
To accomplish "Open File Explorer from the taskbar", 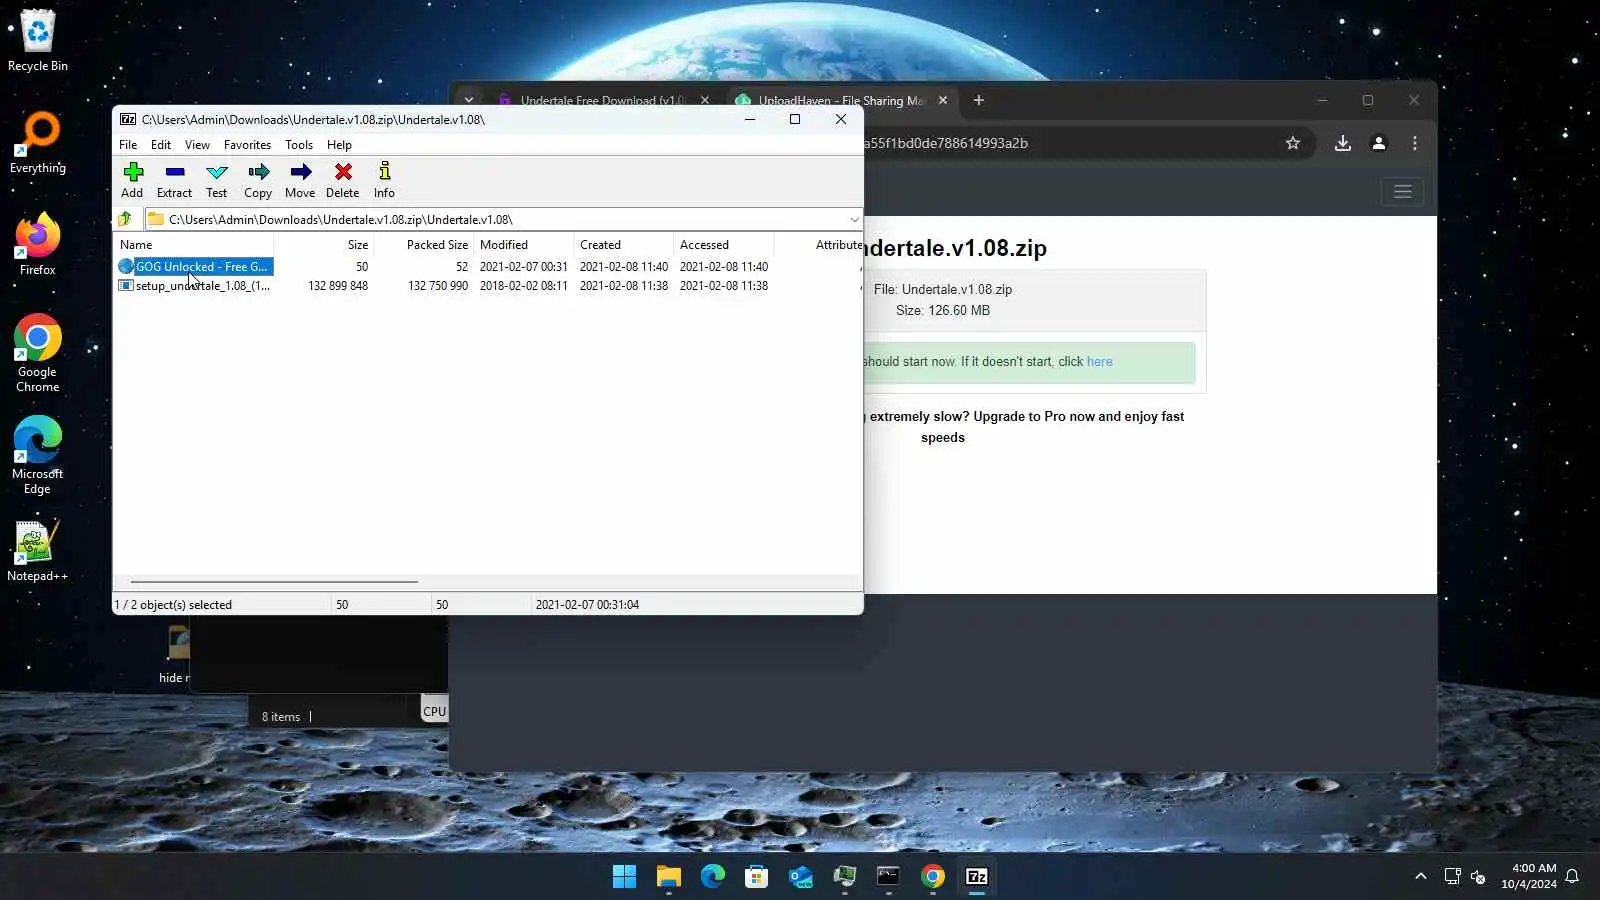I will pyautogui.click(x=668, y=877).
